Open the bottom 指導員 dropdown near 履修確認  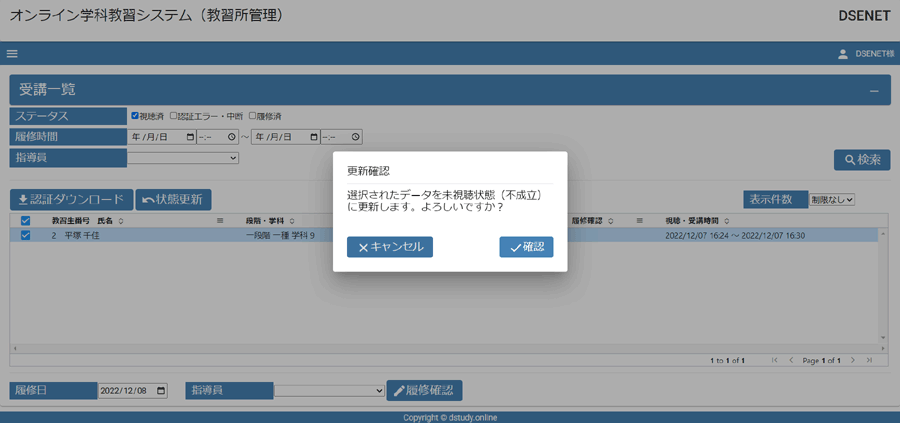pyautogui.click(x=329, y=390)
